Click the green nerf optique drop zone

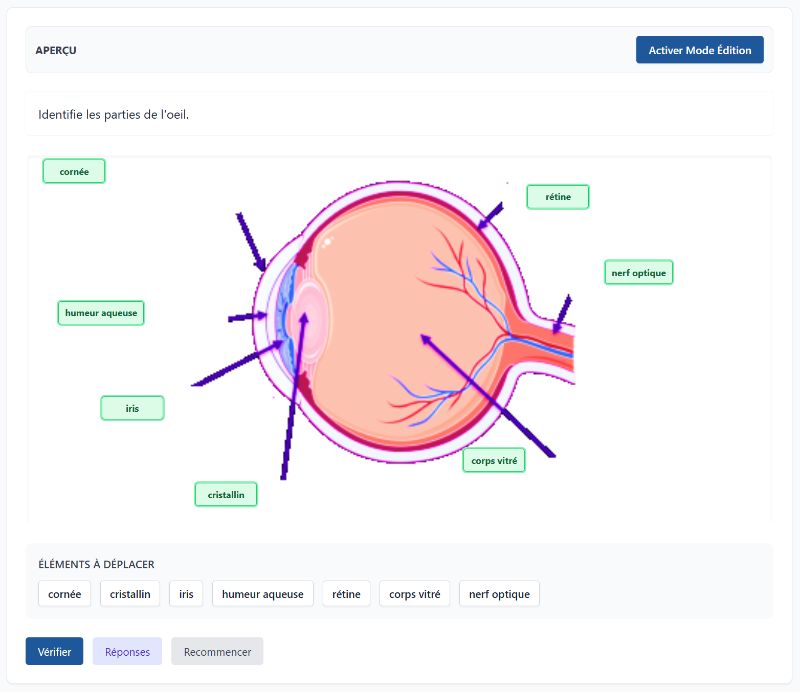click(639, 272)
